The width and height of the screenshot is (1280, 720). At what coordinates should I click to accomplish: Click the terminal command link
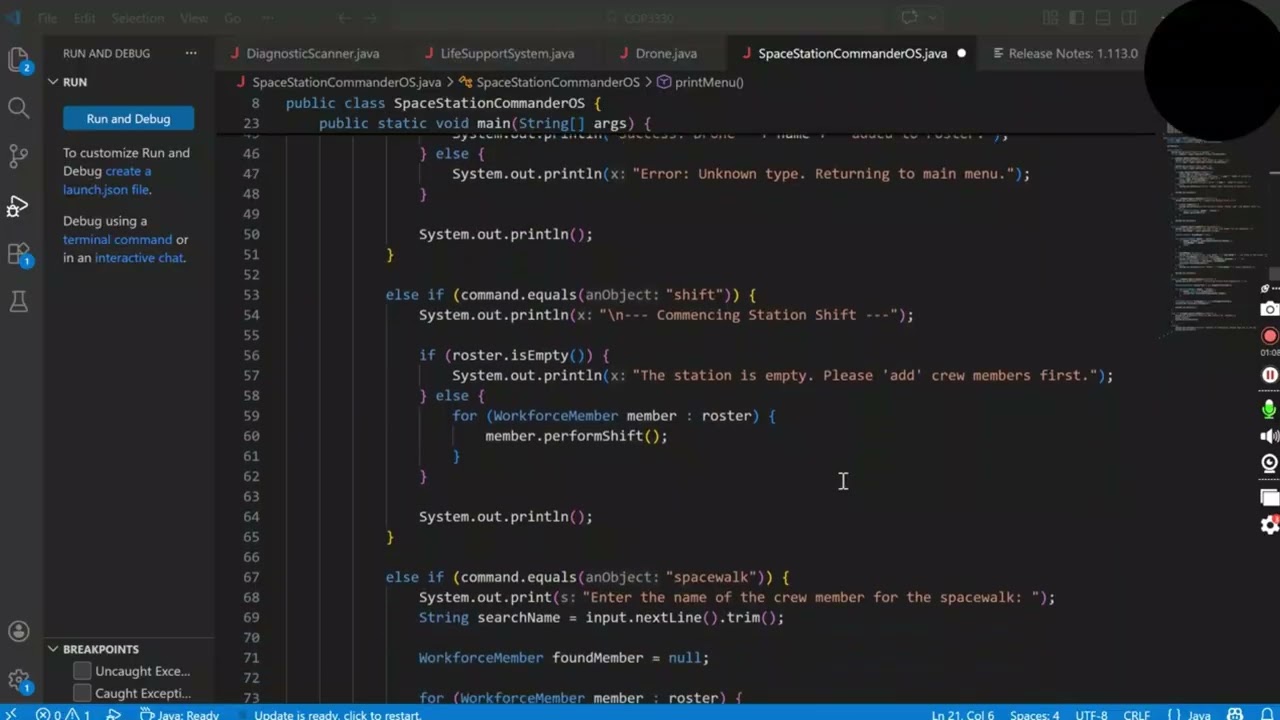coord(117,239)
